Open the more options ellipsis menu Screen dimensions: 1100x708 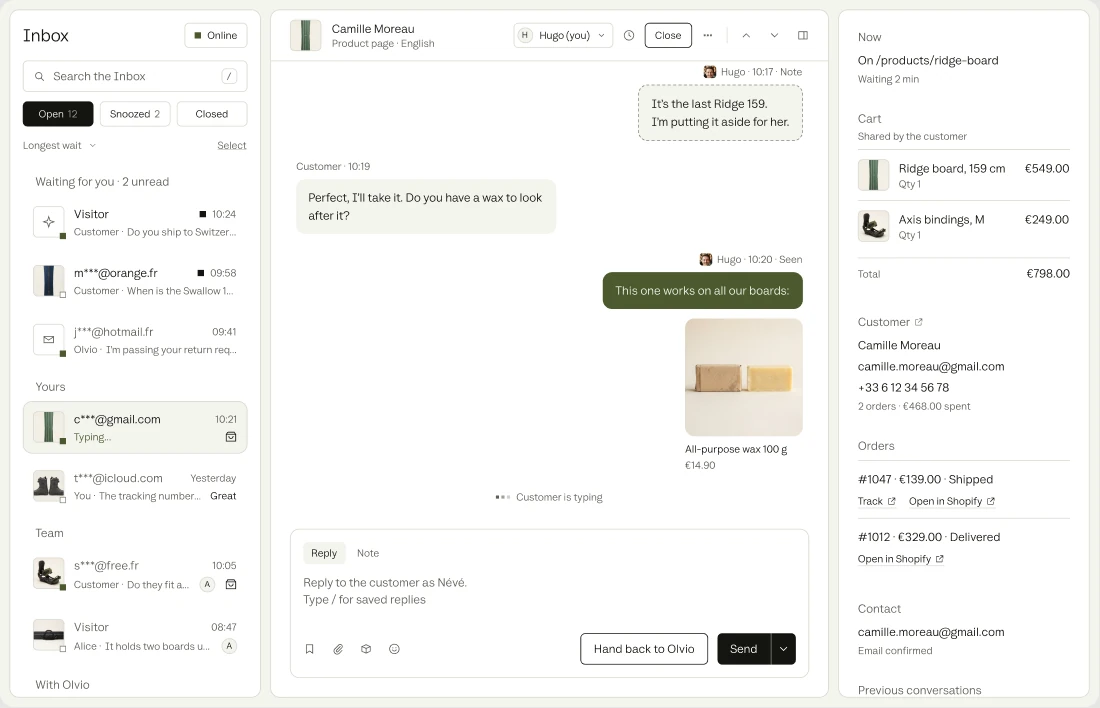click(708, 35)
